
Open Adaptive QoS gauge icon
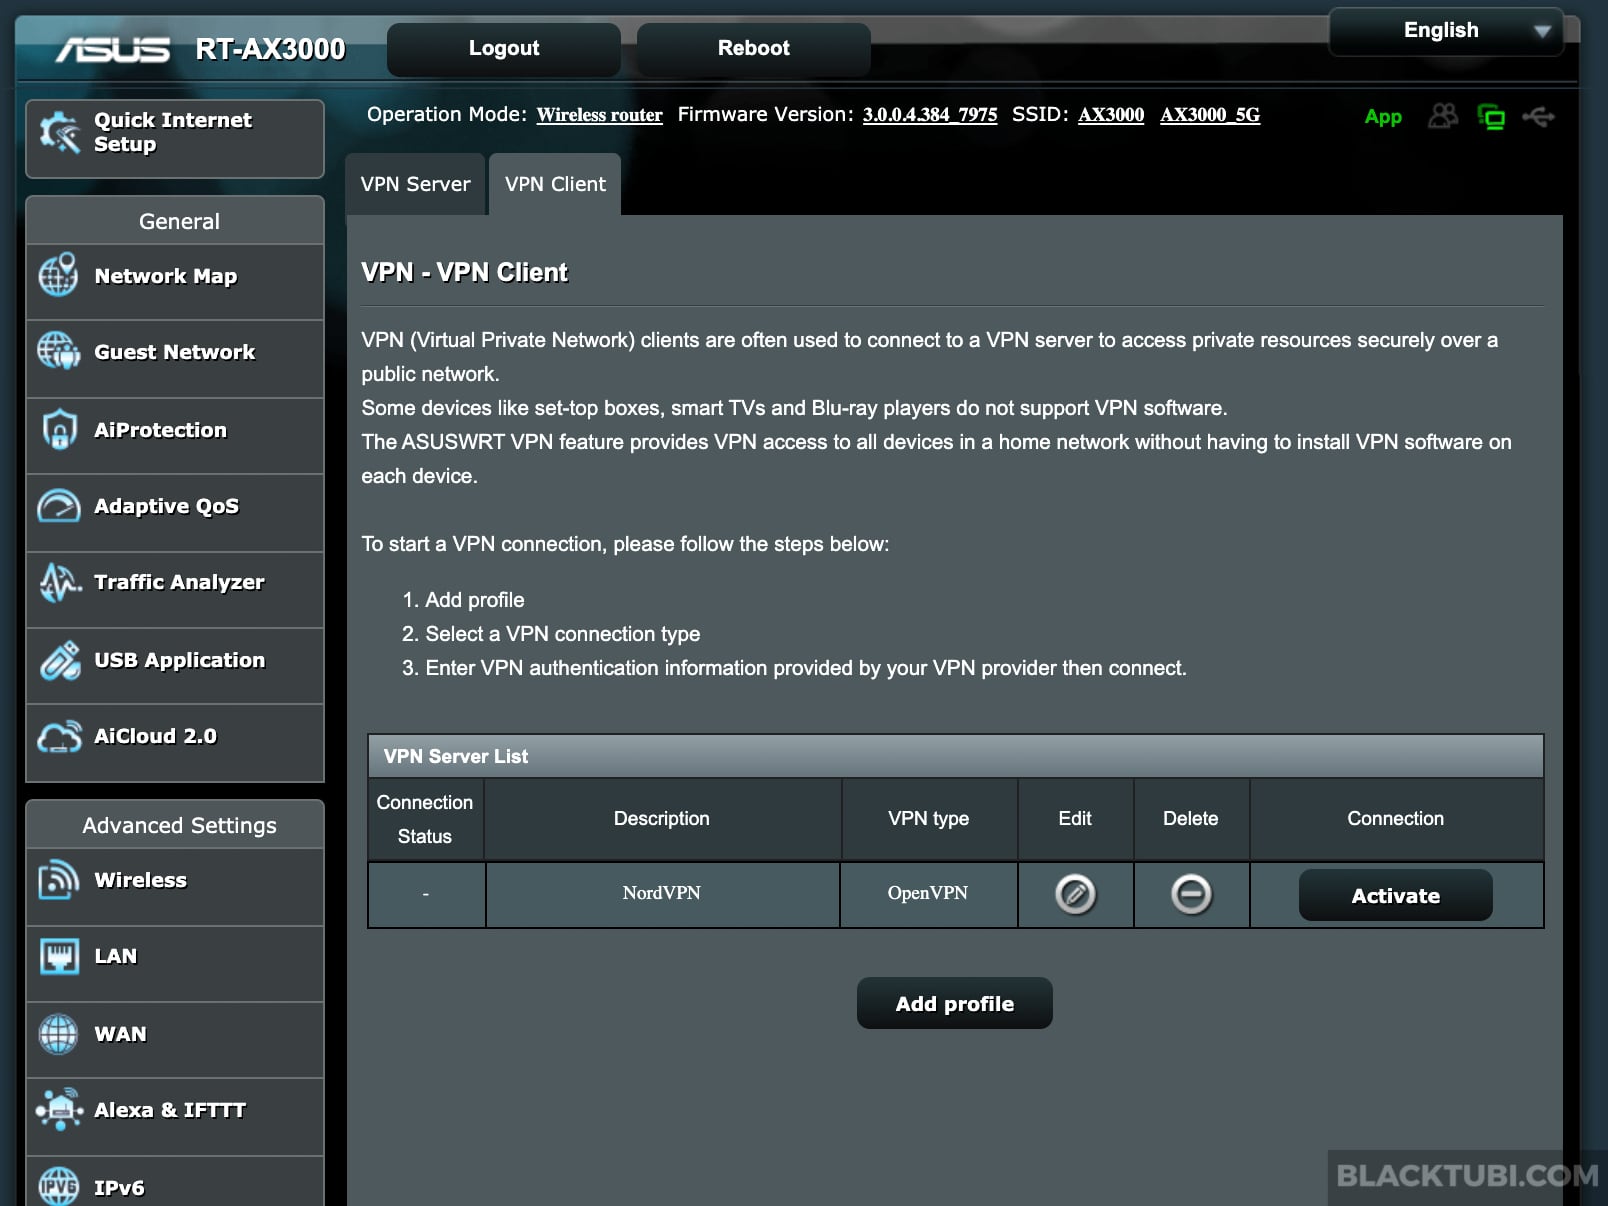point(58,506)
